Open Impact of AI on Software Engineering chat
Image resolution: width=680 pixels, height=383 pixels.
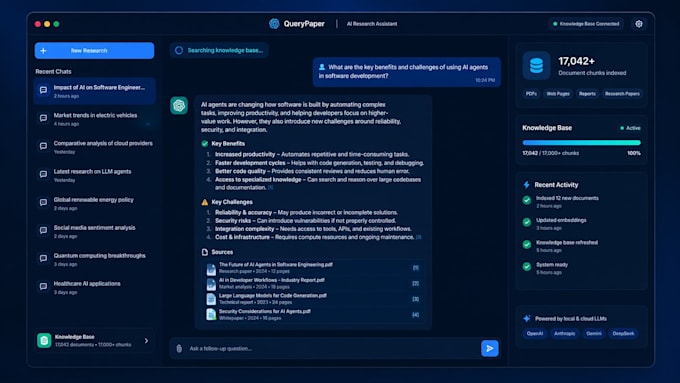point(95,91)
